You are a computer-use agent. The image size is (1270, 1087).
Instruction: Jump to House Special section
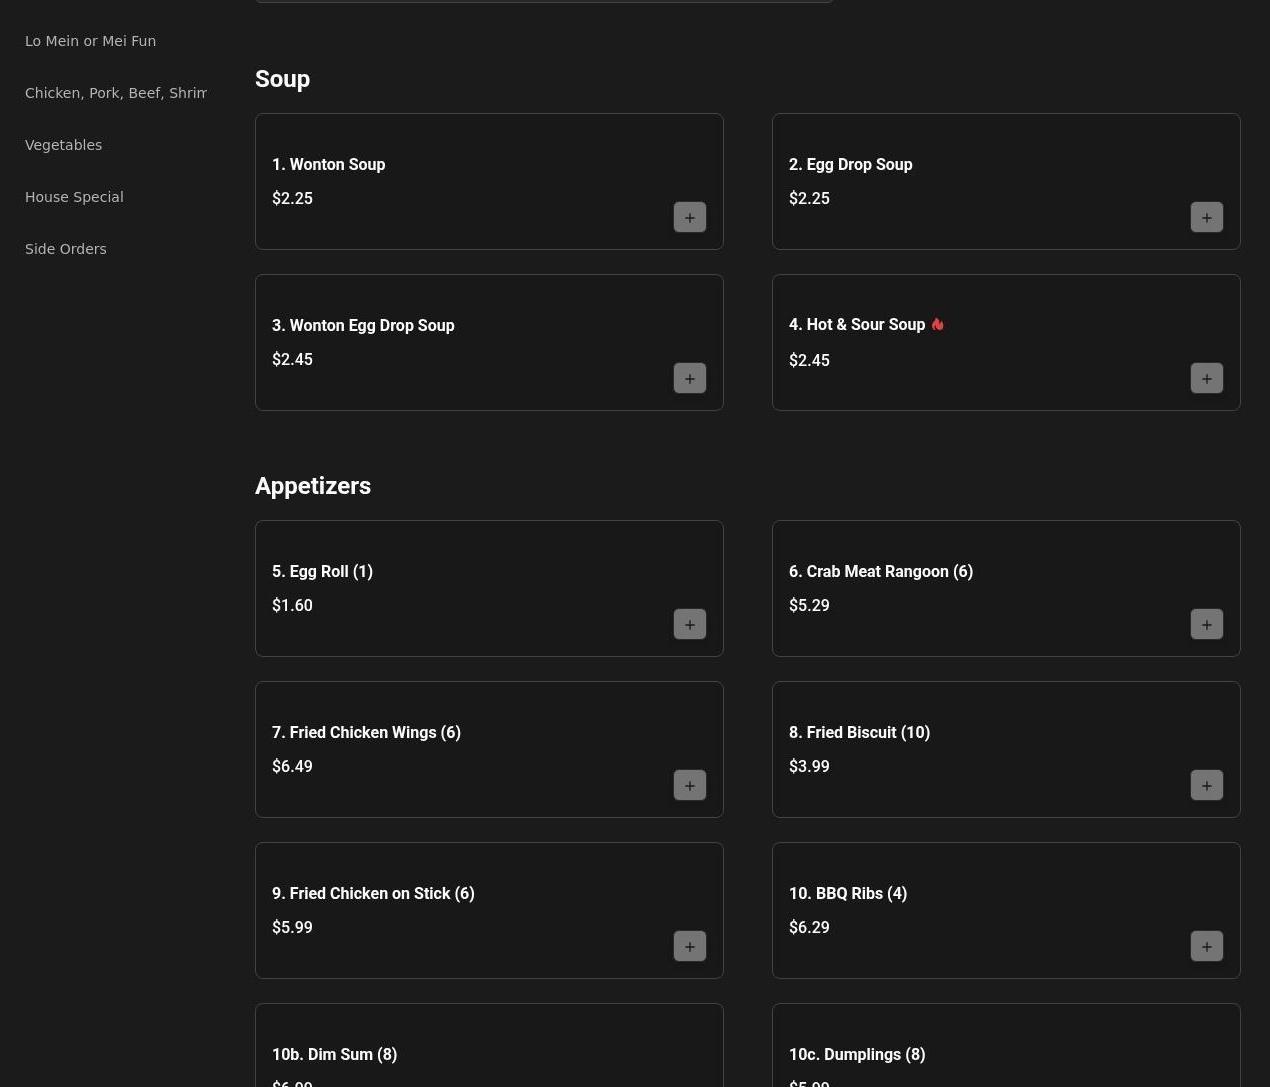tap(74, 197)
